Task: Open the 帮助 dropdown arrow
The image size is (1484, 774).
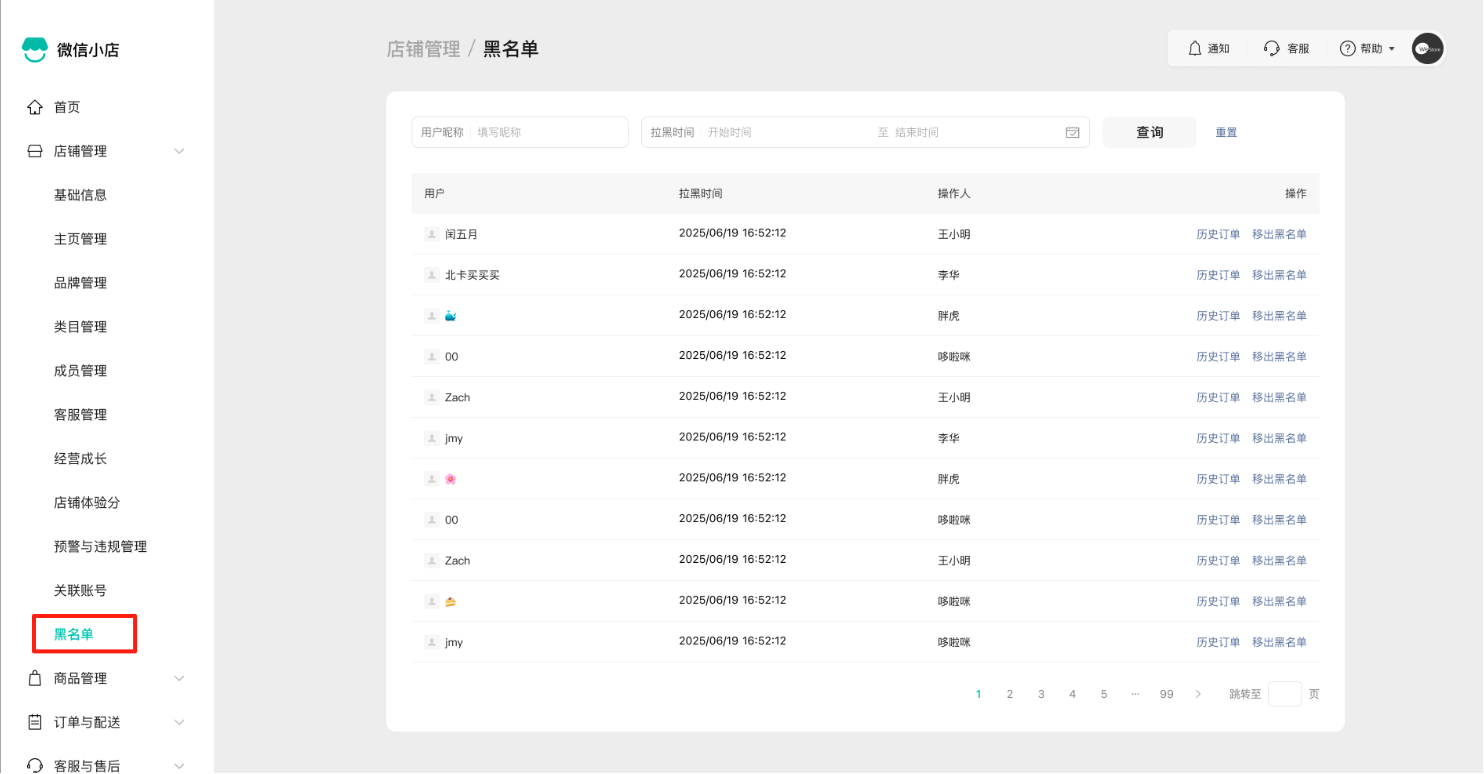Action: click(x=1392, y=49)
